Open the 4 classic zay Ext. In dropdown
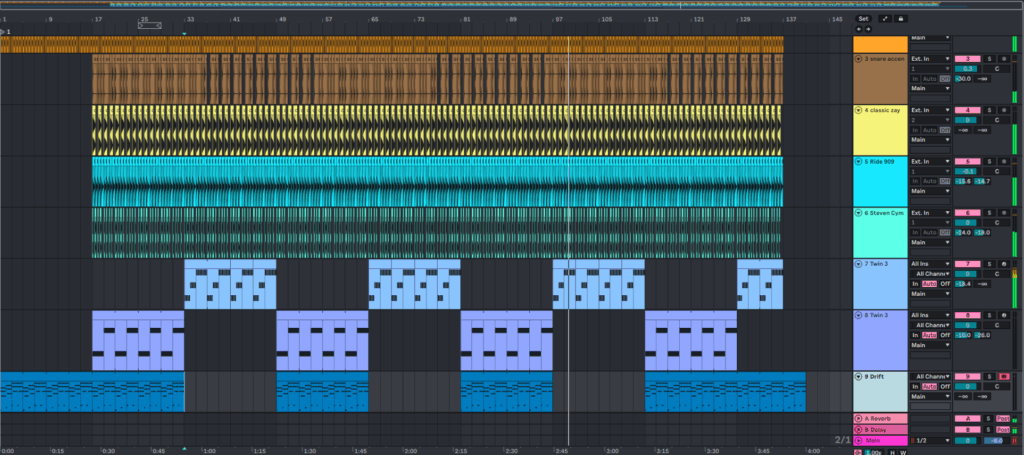 pyautogui.click(x=931, y=110)
